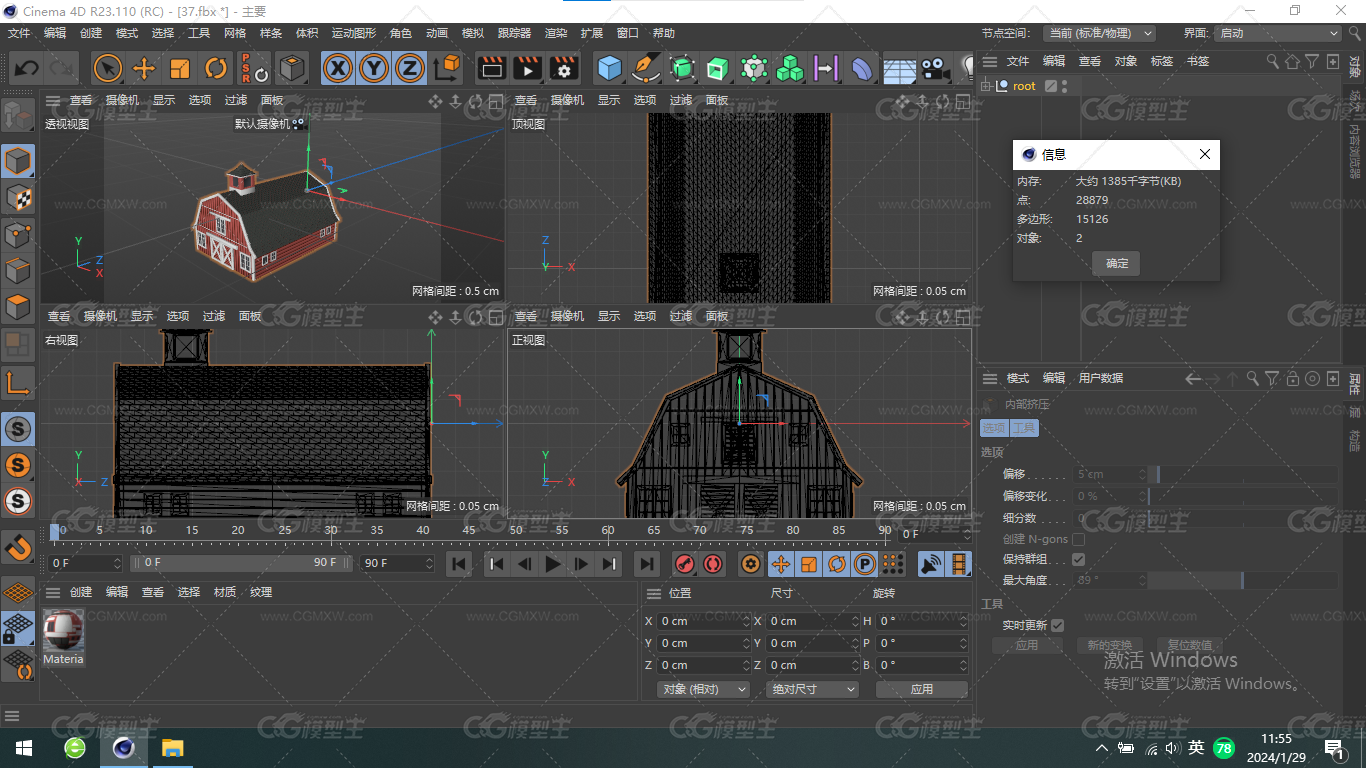Open the Material Manager hamburger menu
Image resolution: width=1366 pixels, height=768 pixels.
tap(53, 592)
